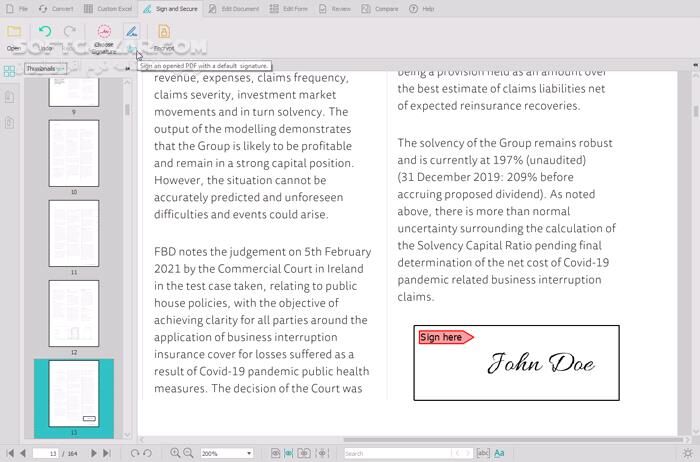Click the Choose Signature icon
Image resolution: width=700 pixels, height=462 pixels.
point(104,32)
